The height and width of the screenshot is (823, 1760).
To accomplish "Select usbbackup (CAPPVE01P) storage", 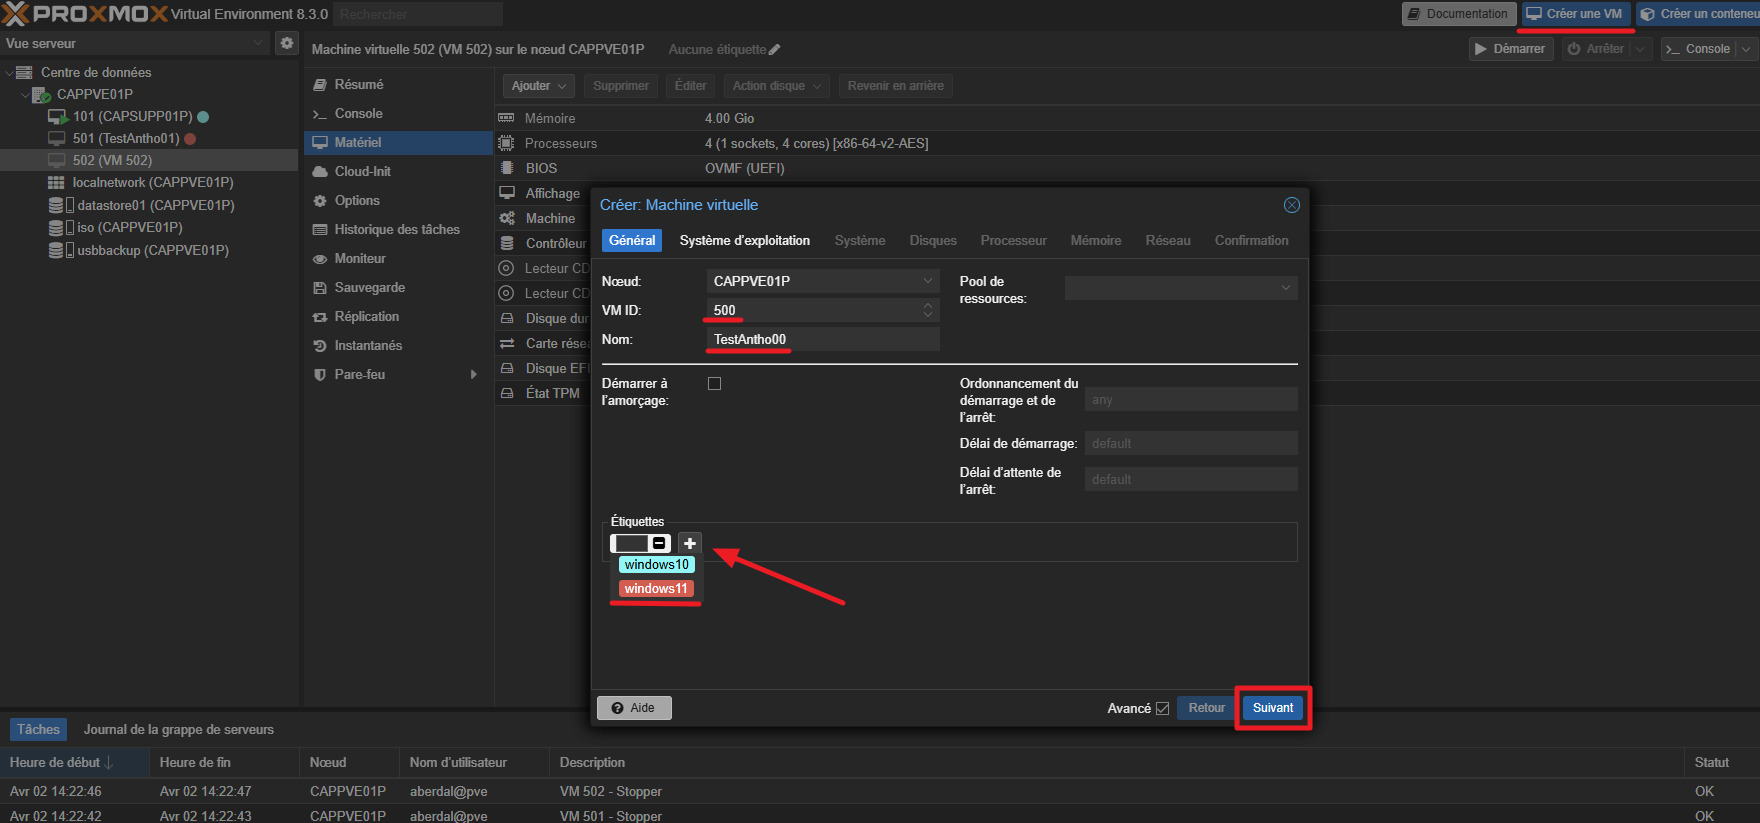I will coord(153,250).
